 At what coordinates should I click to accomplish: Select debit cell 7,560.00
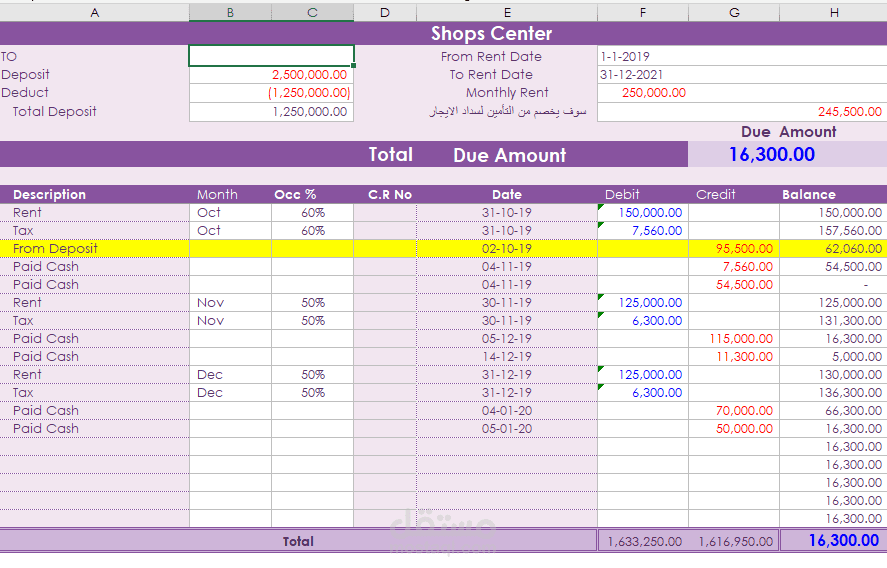(x=643, y=231)
